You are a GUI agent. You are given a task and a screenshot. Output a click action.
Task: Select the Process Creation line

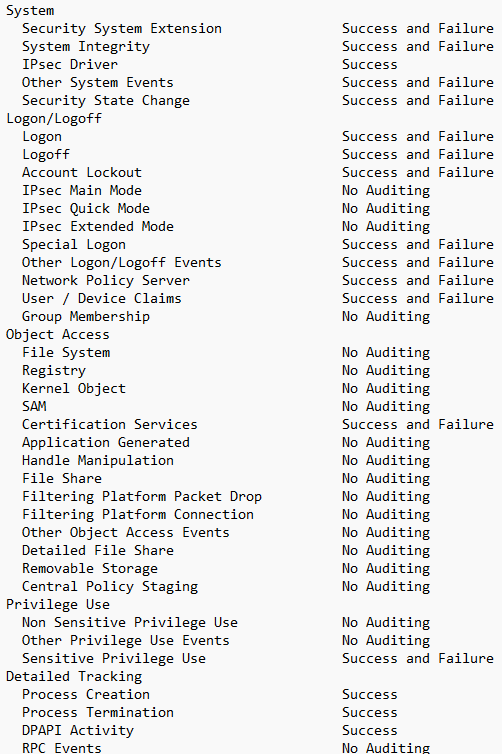[86, 695]
